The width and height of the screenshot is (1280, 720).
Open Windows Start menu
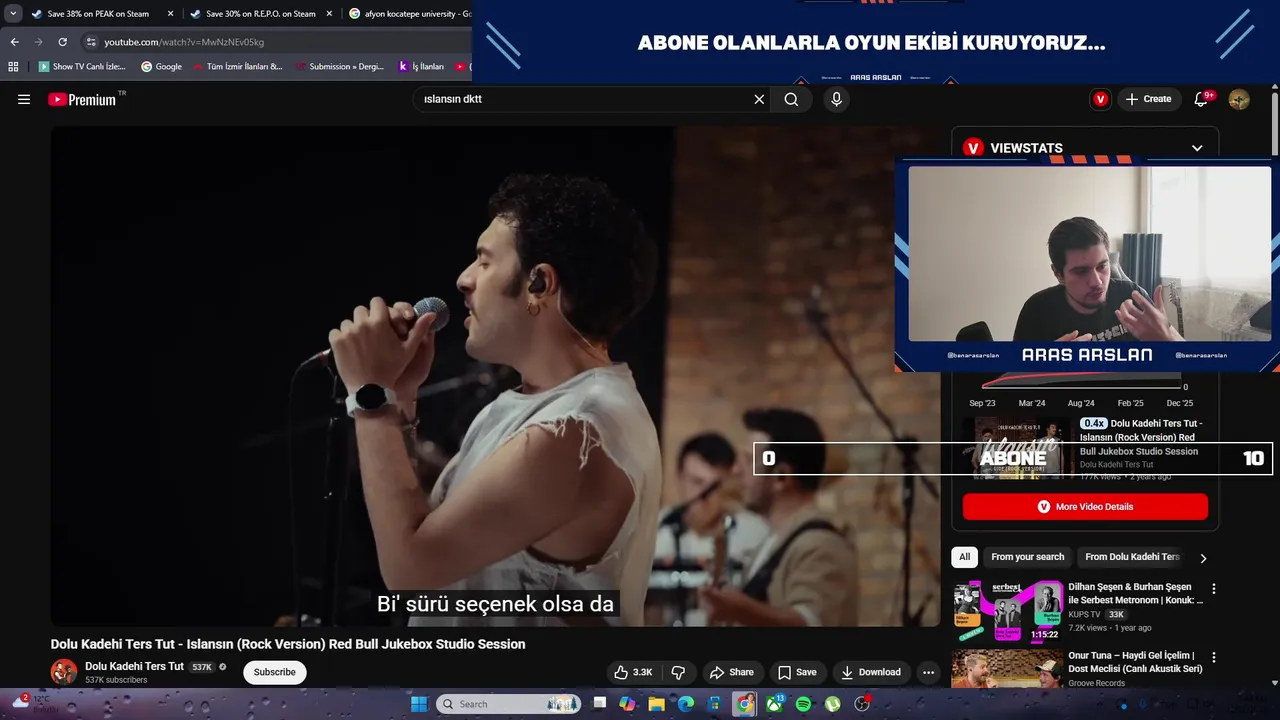click(x=419, y=704)
